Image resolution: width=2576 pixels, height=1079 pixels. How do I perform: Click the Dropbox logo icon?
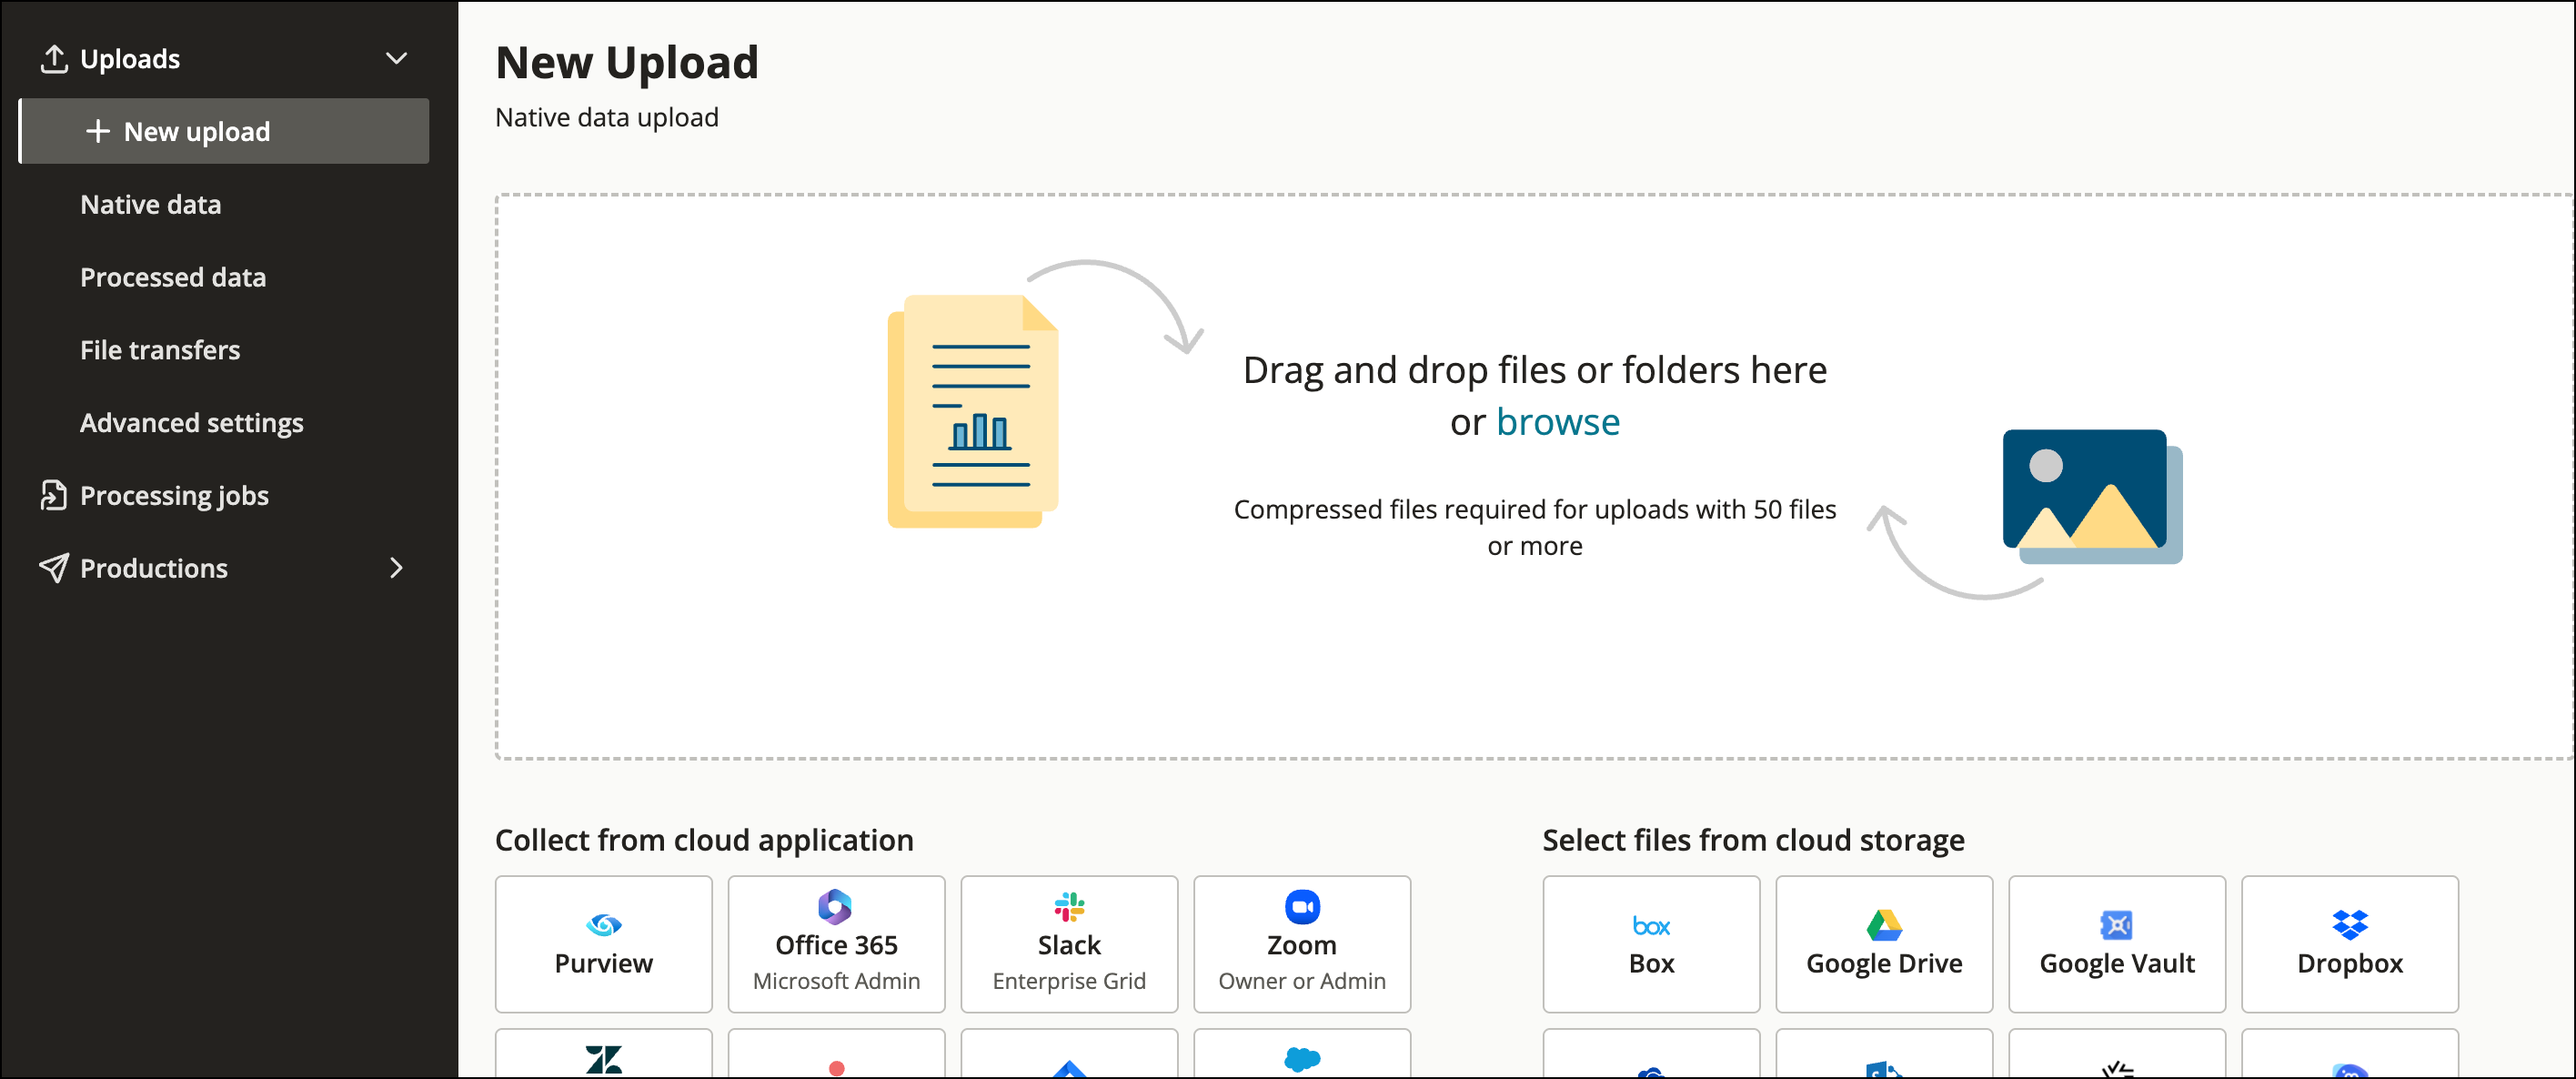[2349, 925]
